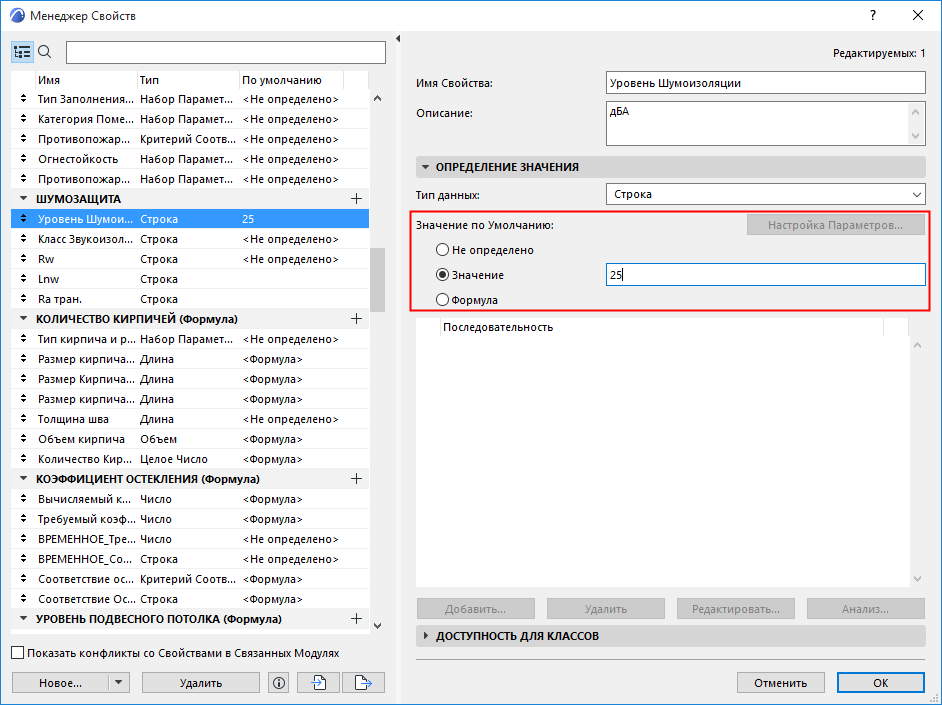Collapse left panel with black arrow
Viewport: 942px width, 705px height.
pyautogui.click(x=398, y=38)
